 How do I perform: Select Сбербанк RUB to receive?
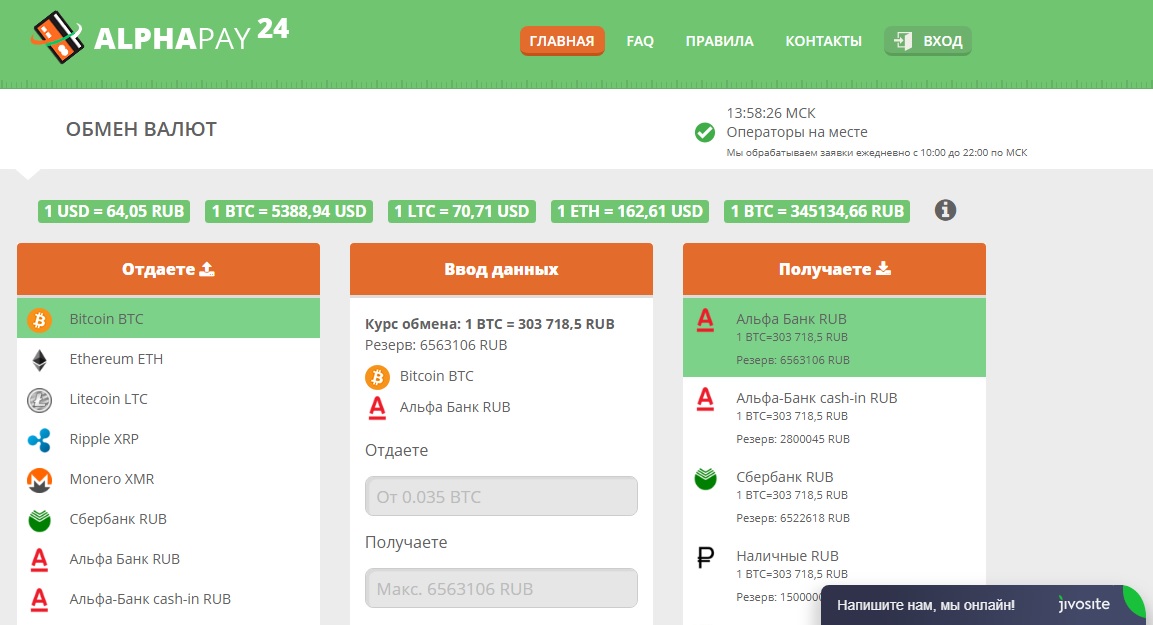834,496
